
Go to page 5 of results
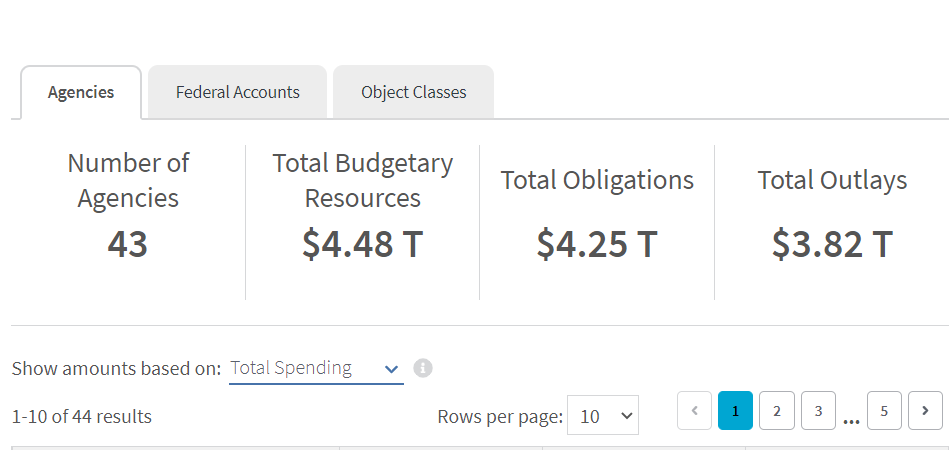coord(884,411)
